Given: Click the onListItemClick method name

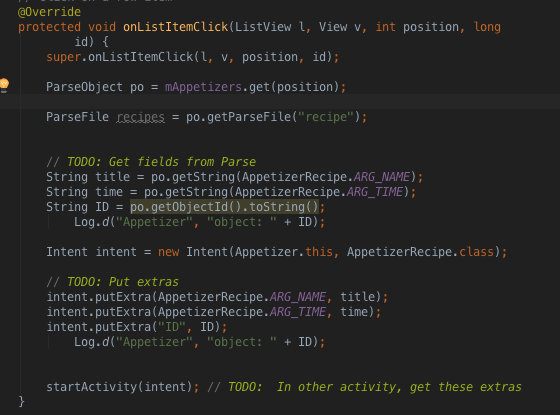Looking at the screenshot, I should click(176, 27).
